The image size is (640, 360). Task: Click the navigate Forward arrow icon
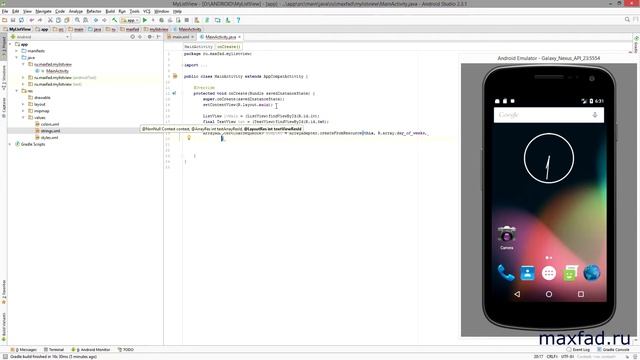pos(104,20)
